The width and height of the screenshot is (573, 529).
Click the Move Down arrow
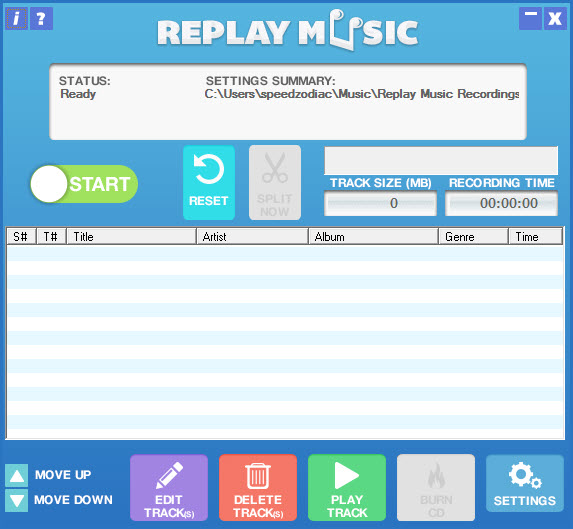pos(16,500)
